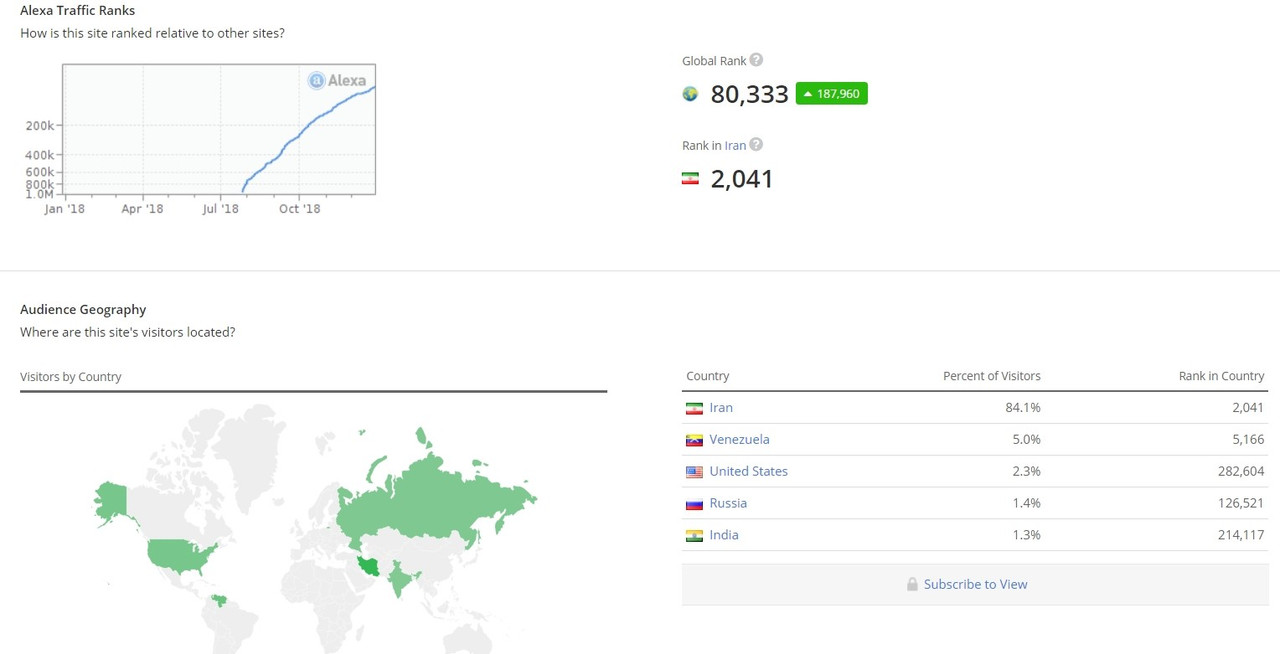Click the Rank in Iran help icon
The width and height of the screenshot is (1280, 654).
(756, 145)
